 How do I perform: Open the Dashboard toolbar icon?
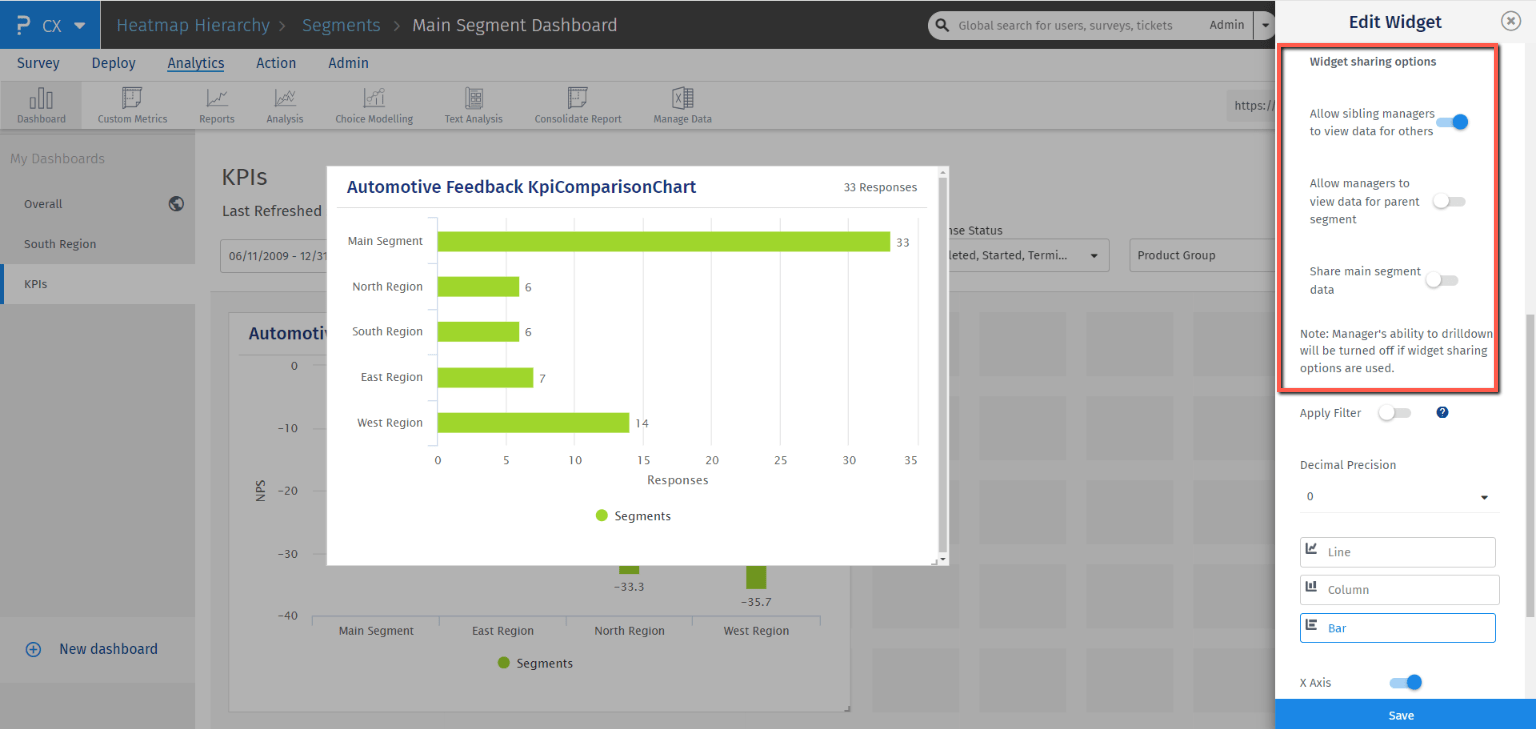41,105
